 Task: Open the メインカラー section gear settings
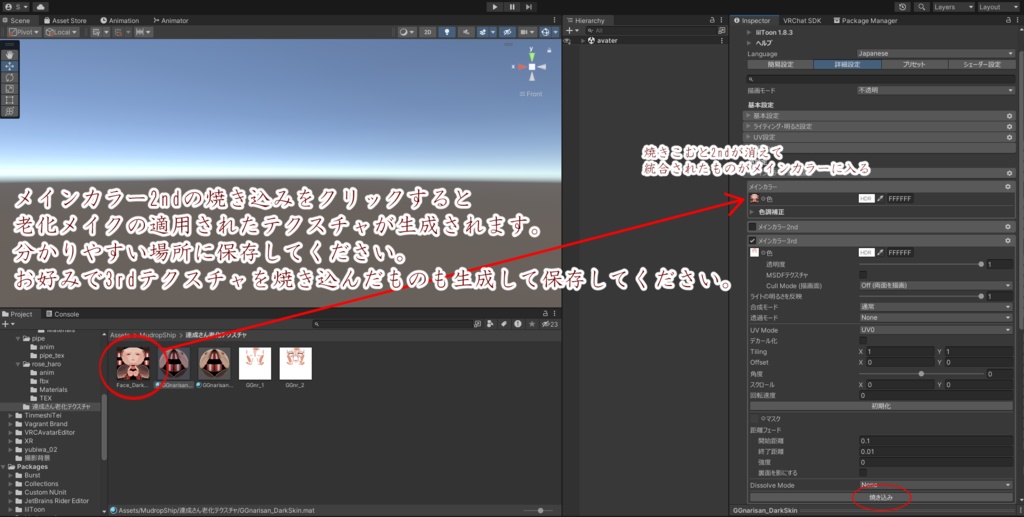(x=1008, y=187)
